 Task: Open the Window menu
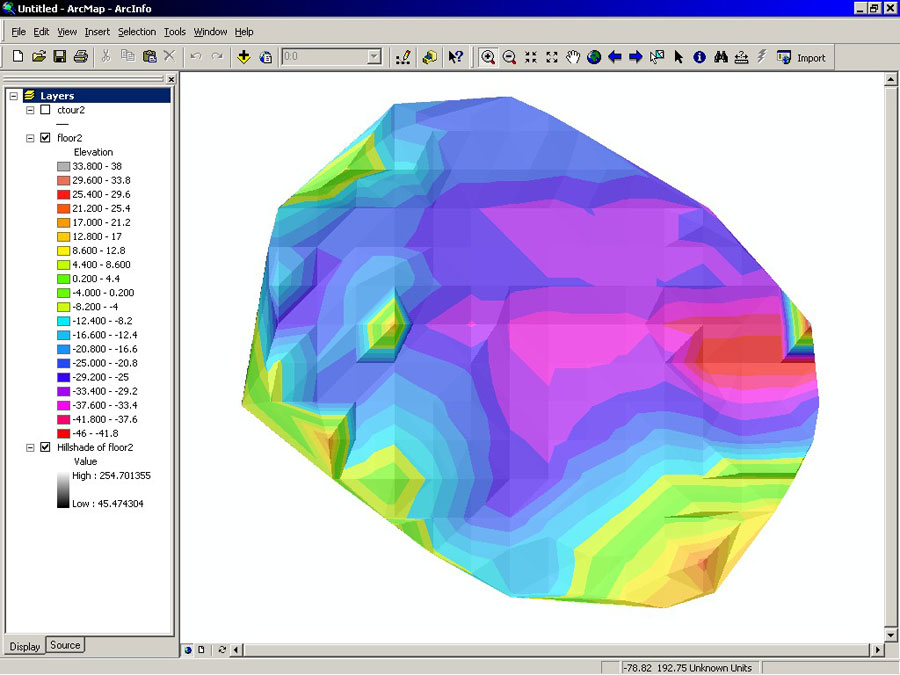pyautogui.click(x=210, y=32)
